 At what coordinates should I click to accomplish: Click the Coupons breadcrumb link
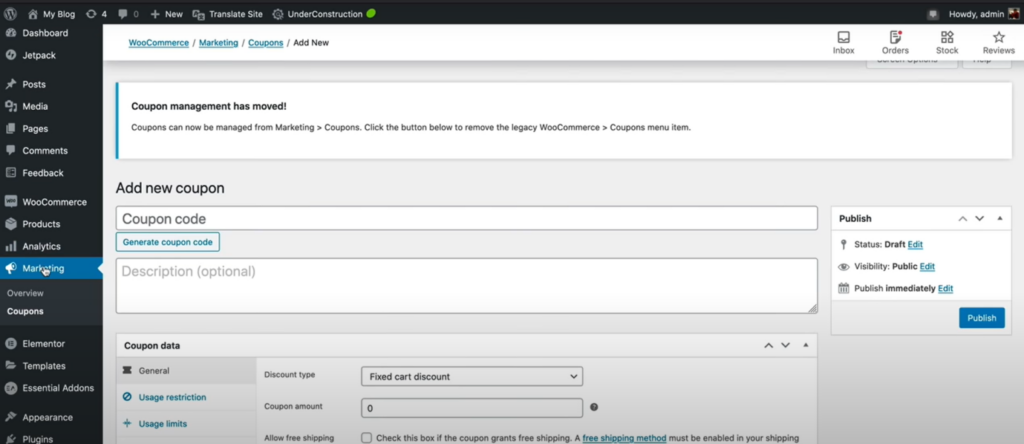(x=266, y=42)
